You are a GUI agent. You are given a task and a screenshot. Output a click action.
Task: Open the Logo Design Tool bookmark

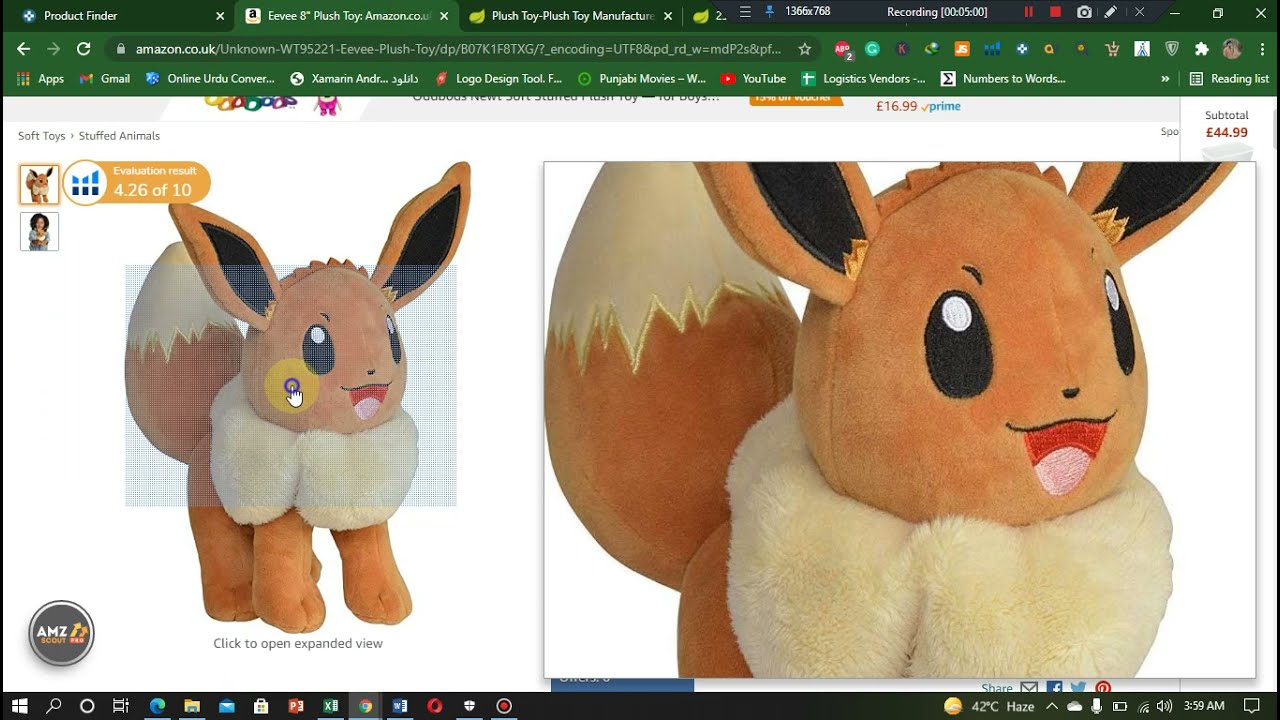tap(499, 79)
